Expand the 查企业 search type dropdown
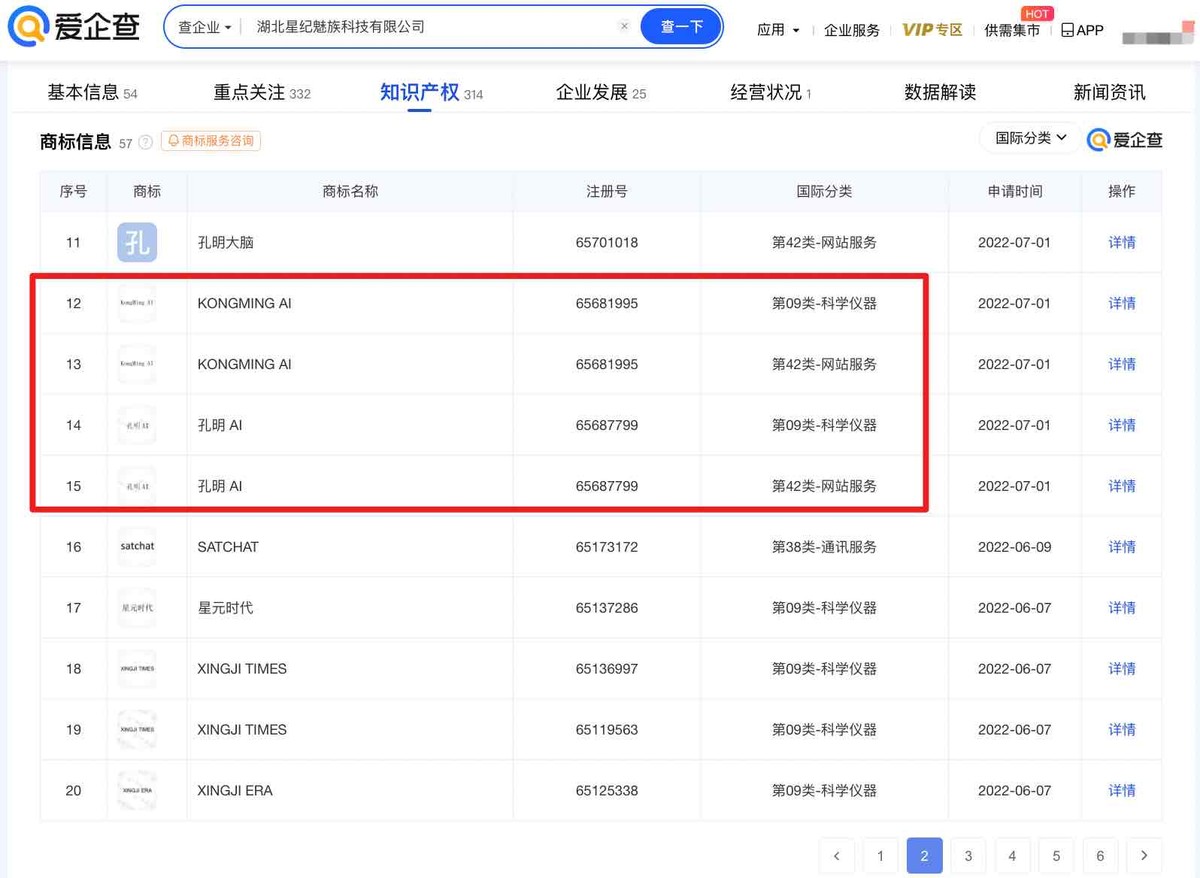The width and height of the screenshot is (1200, 878). (204, 27)
